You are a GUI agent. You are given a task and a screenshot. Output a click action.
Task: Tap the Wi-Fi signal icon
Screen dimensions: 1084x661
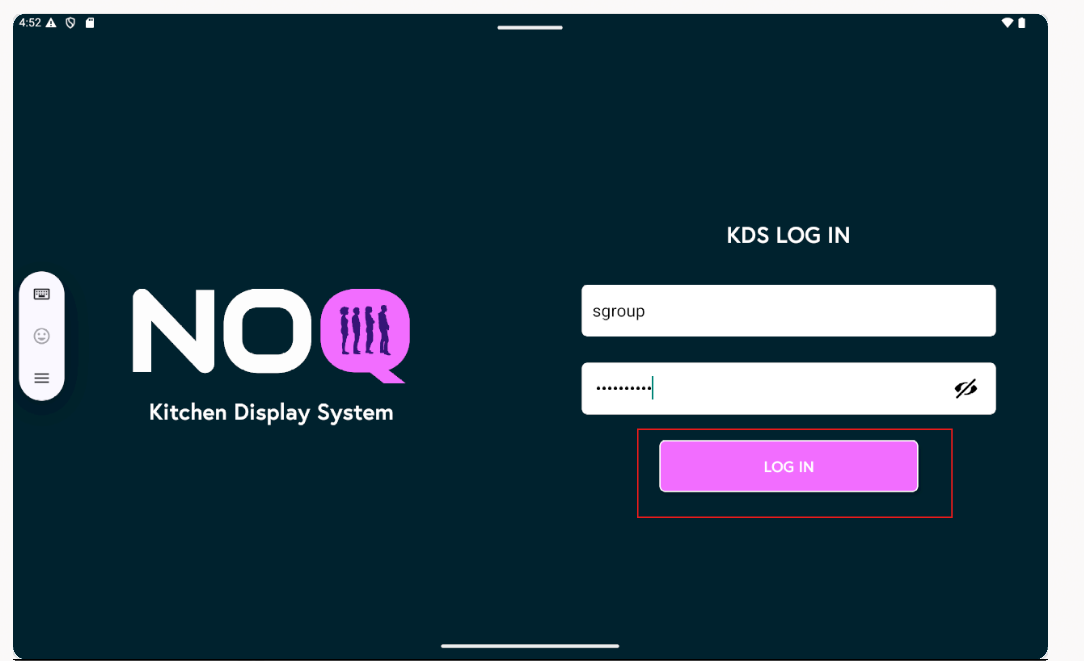click(1007, 22)
